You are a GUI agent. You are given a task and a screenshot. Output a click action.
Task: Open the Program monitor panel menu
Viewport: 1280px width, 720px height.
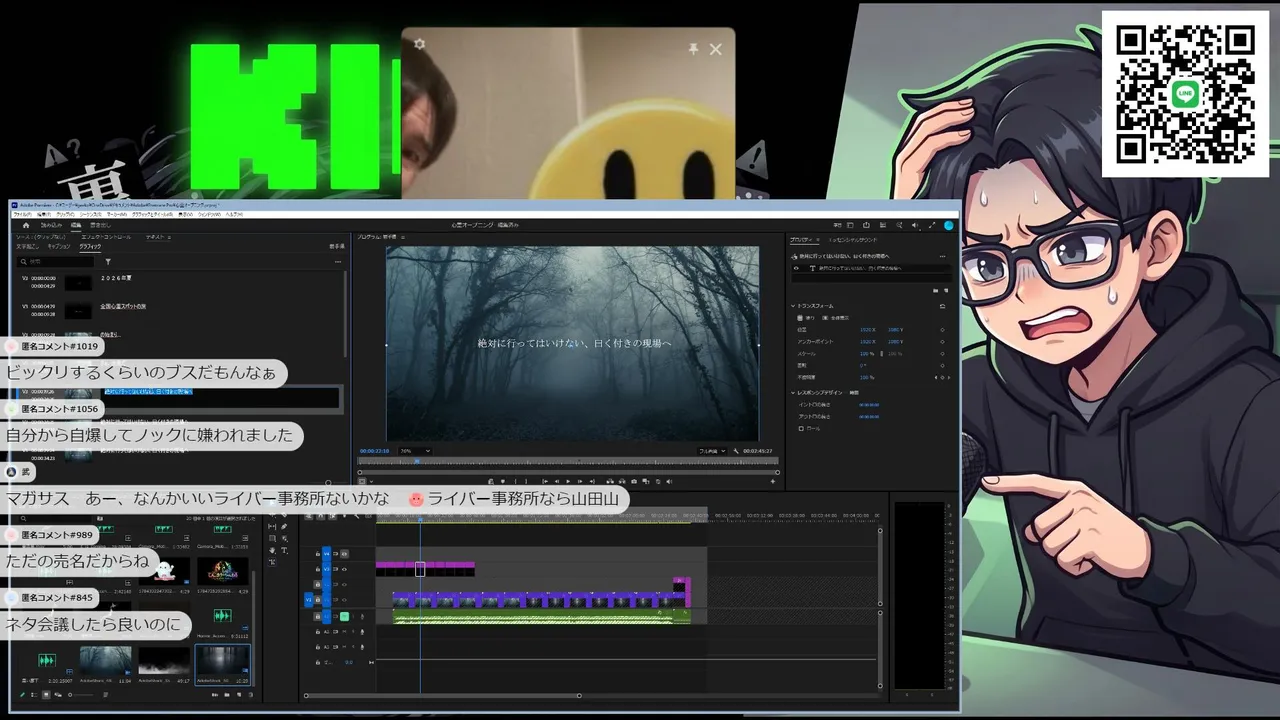[x=403, y=237]
